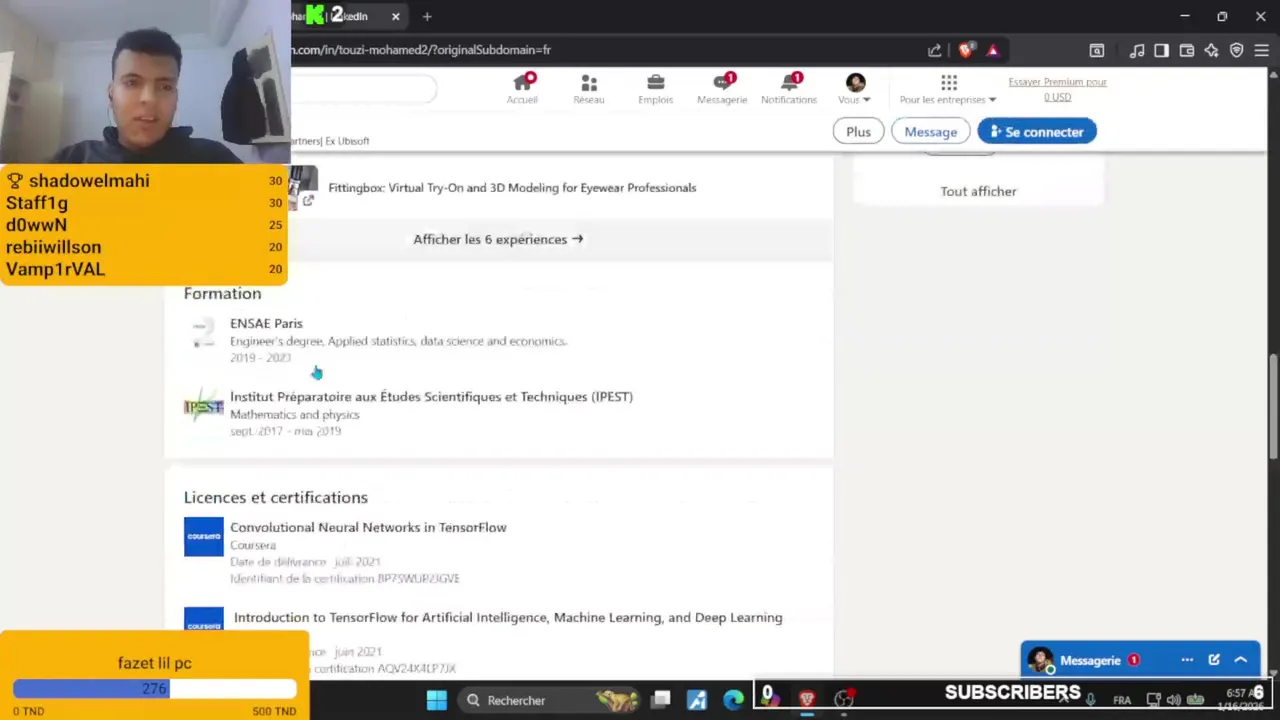This screenshot has width=1280, height=720.
Task: Open the Introduction to TensorFlow for Artificial Intelligence certification
Action: [508, 617]
